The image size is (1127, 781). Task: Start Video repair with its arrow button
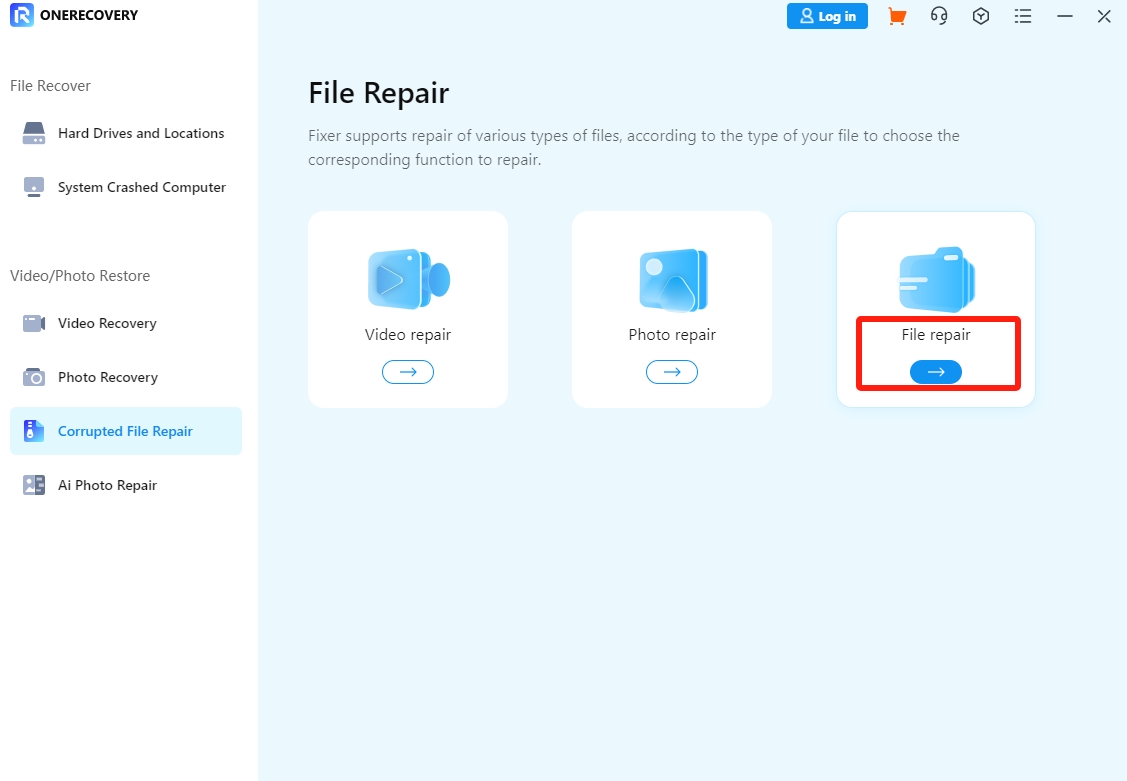[x=408, y=372]
